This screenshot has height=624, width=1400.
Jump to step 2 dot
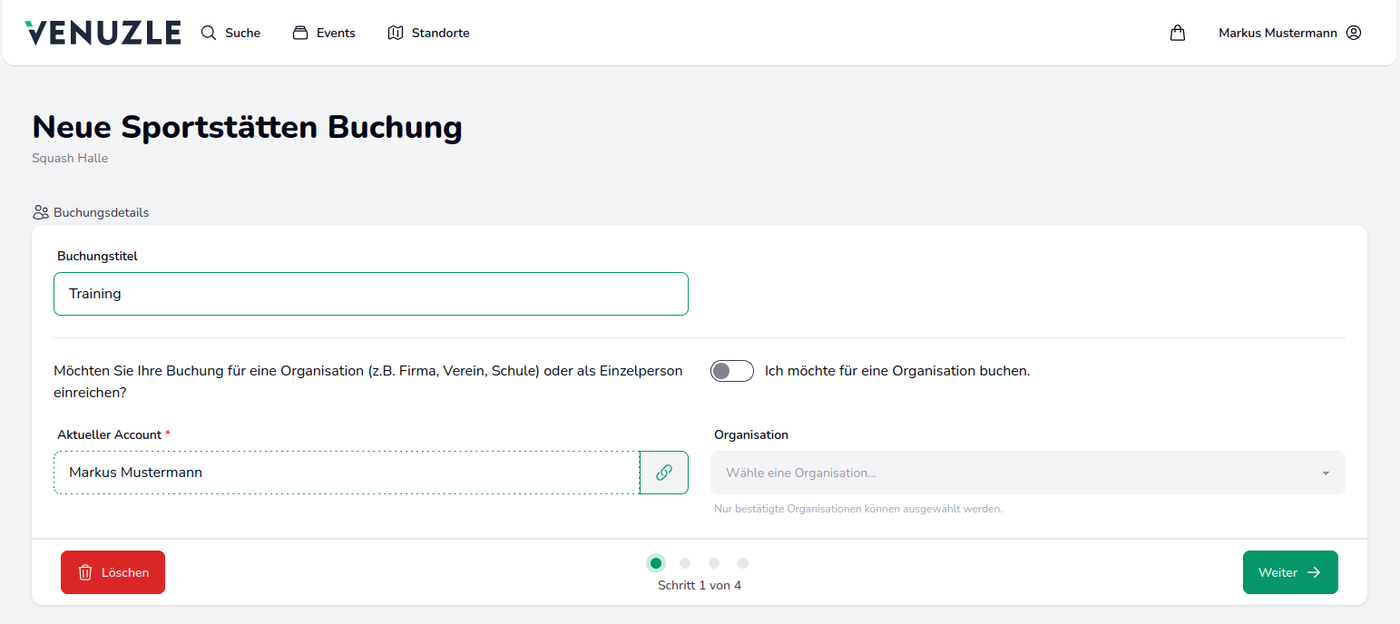point(685,563)
